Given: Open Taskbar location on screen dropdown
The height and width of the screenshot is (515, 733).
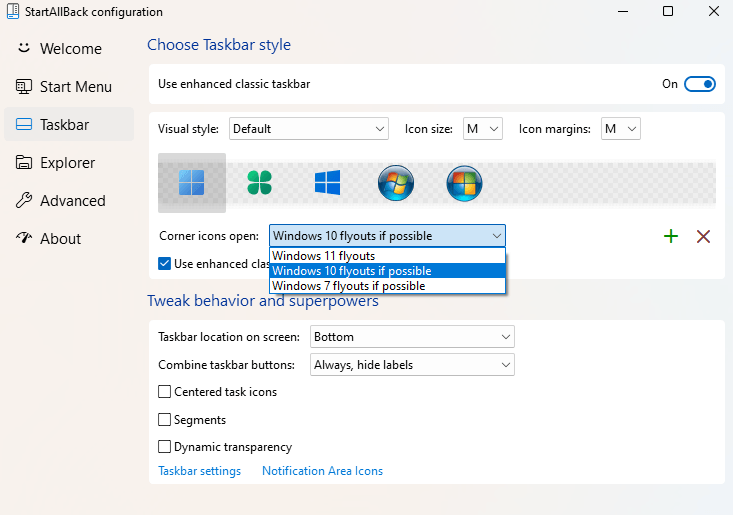Looking at the screenshot, I should click(x=412, y=336).
